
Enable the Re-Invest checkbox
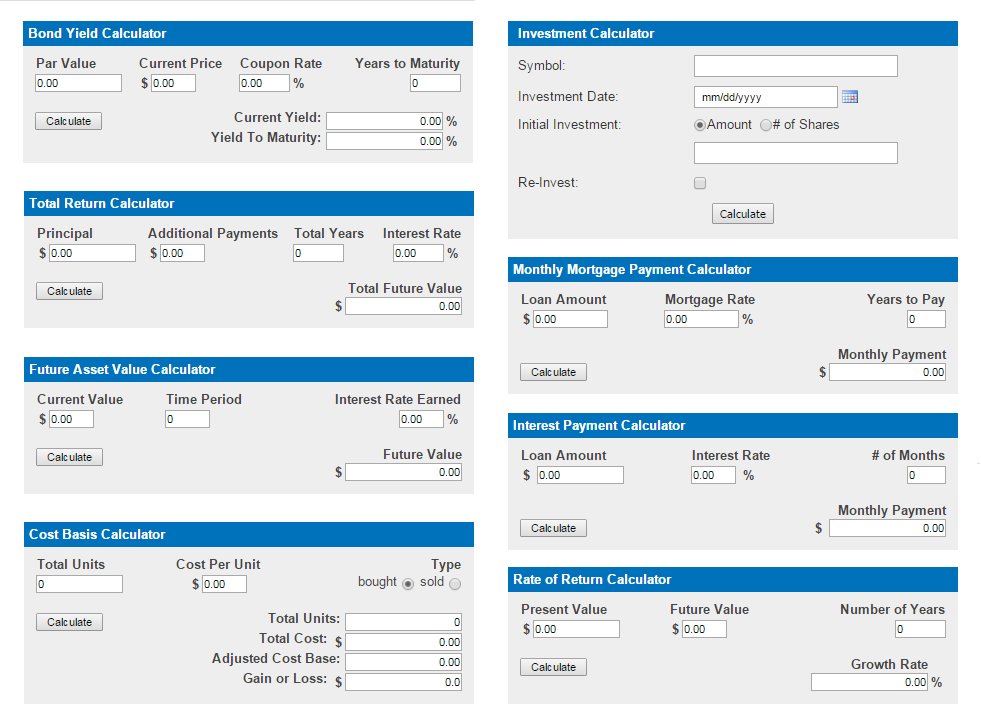[x=700, y=183]
